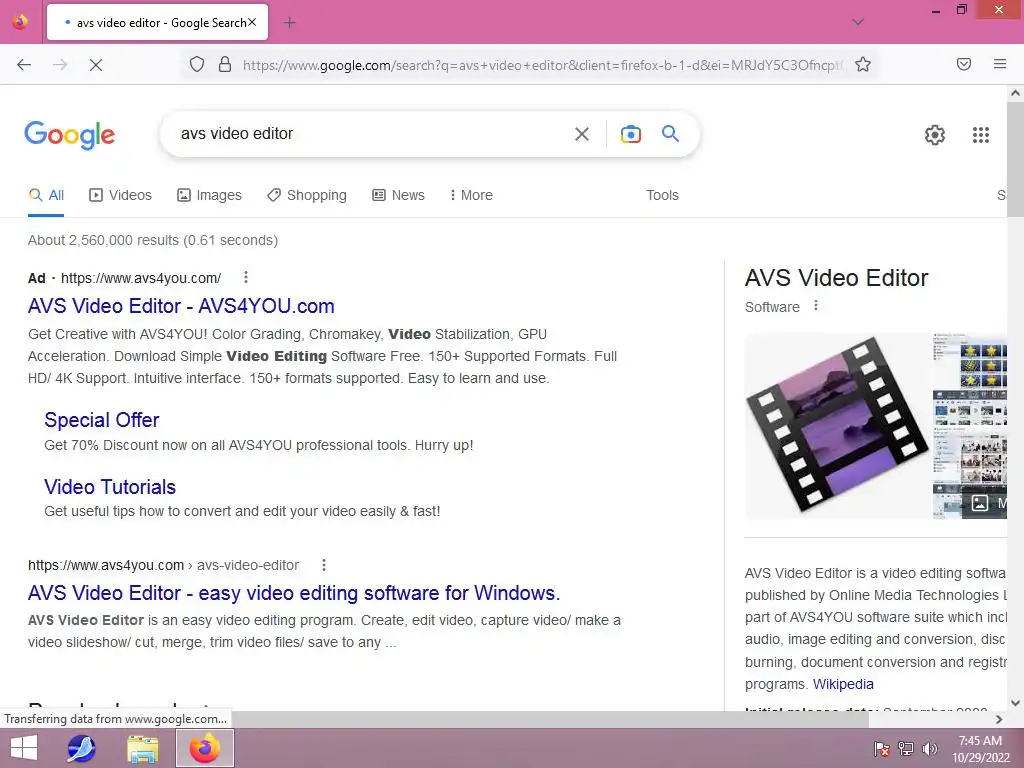Open options for avs-video-editor result
Screen dimensions: 1024x768
pos(323,565)
